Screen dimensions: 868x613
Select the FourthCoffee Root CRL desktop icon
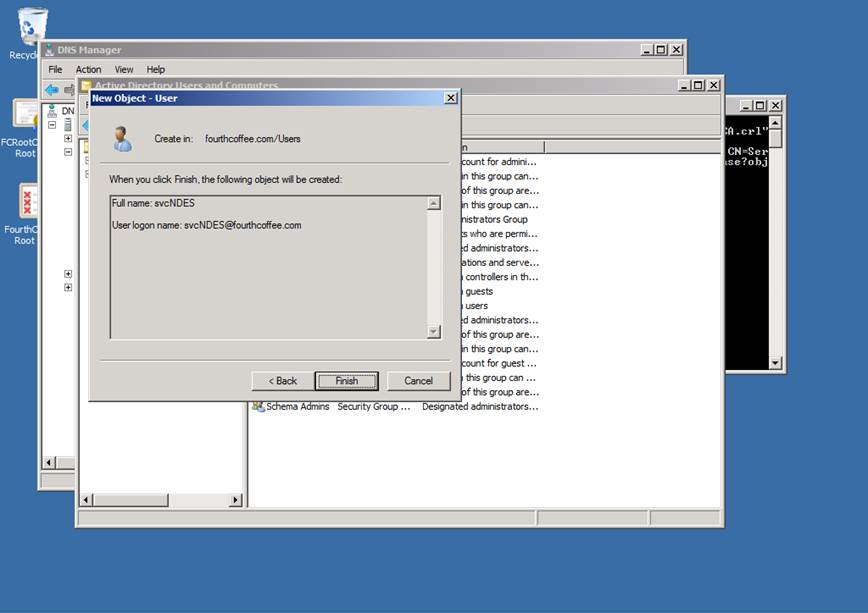[27, 199]
